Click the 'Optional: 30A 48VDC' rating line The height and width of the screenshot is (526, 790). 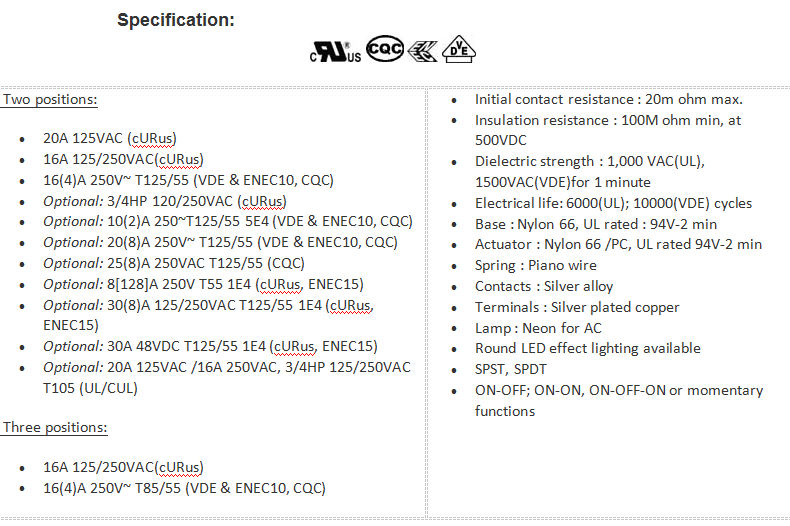(x=210, y=346)
